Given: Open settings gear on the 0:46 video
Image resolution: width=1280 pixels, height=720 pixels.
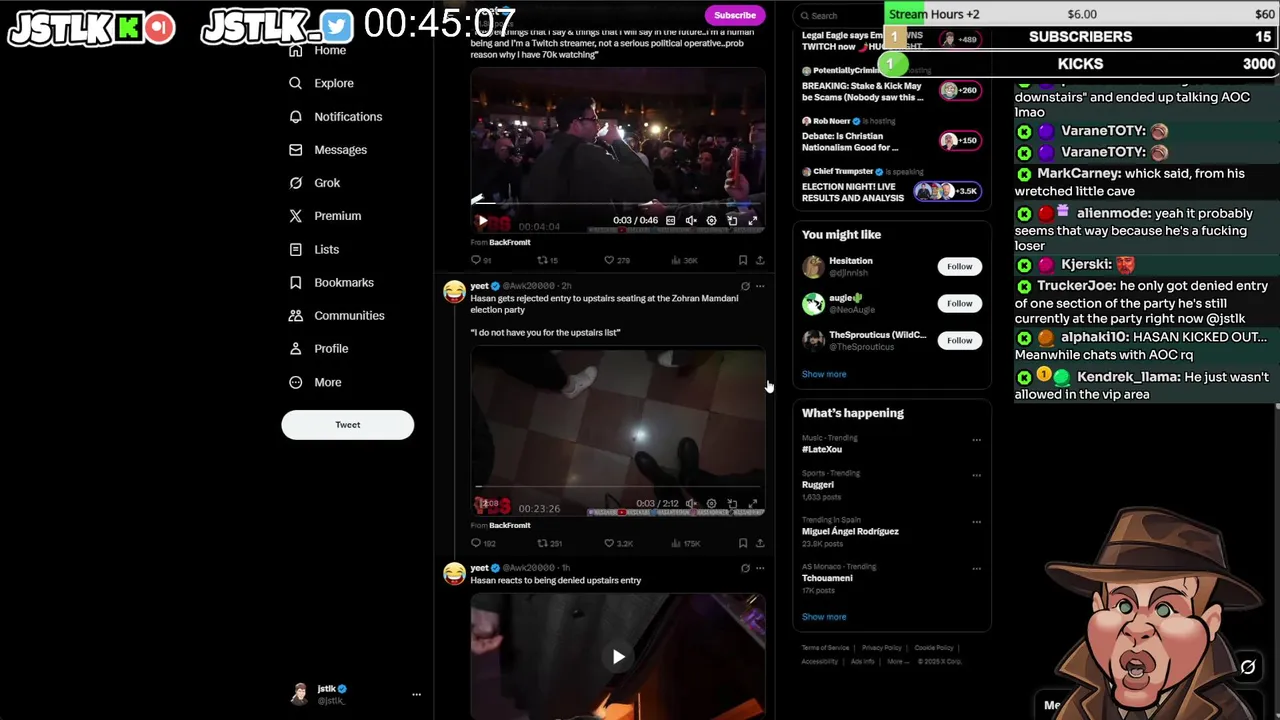Looking at the screenshot, I should [711, 221].
